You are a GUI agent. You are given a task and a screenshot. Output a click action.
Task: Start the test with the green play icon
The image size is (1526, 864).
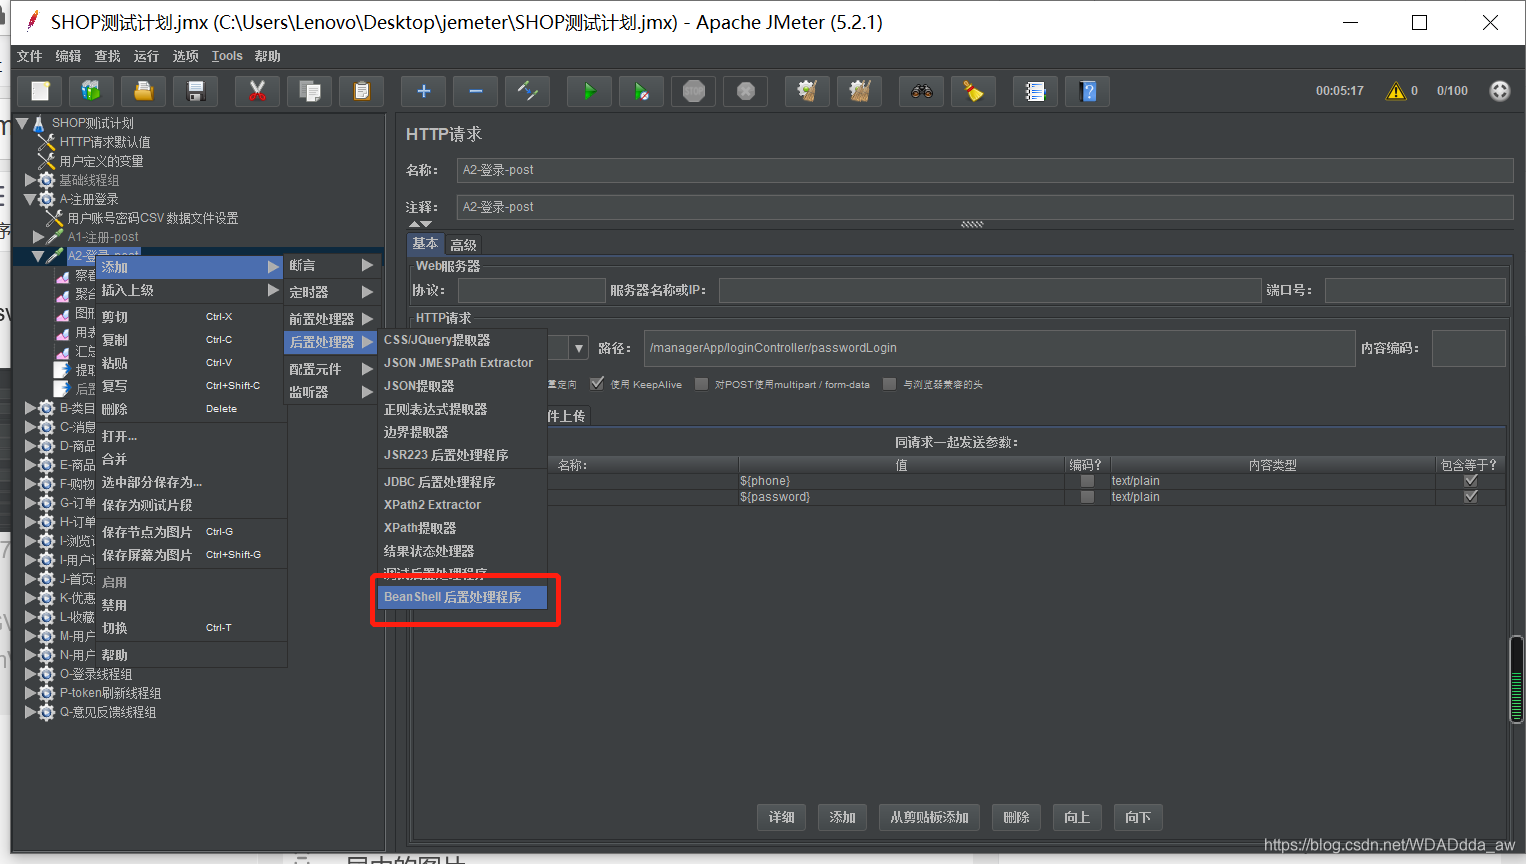tap(589, 91)
